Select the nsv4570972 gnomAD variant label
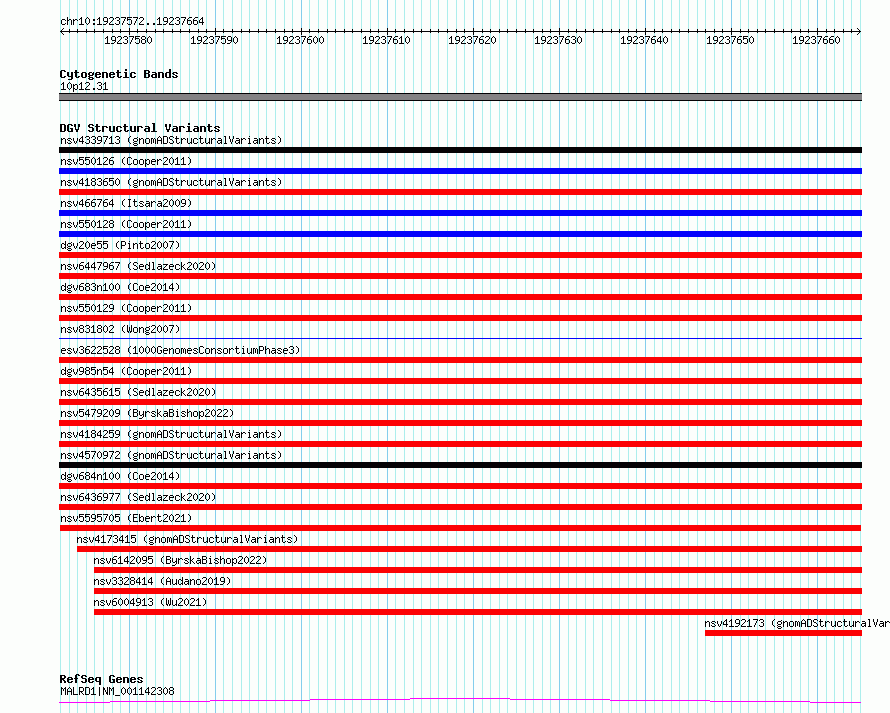Screen dimensions: 890x713 click(171, 455)
